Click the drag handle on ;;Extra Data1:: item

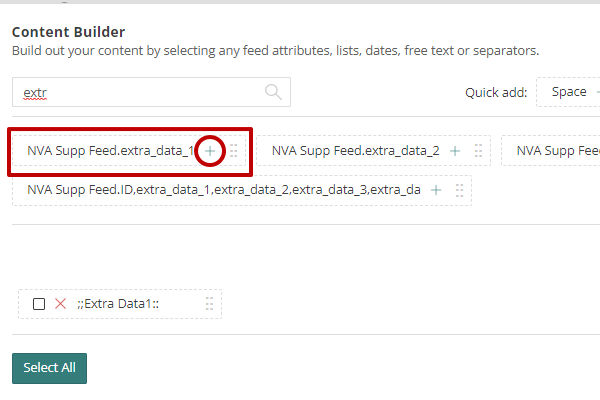pyautogui.click(x=209, y=304)
